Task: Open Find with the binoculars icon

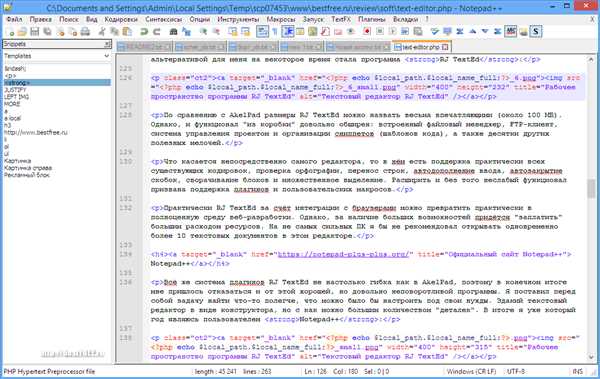Action: click(173, 32)
